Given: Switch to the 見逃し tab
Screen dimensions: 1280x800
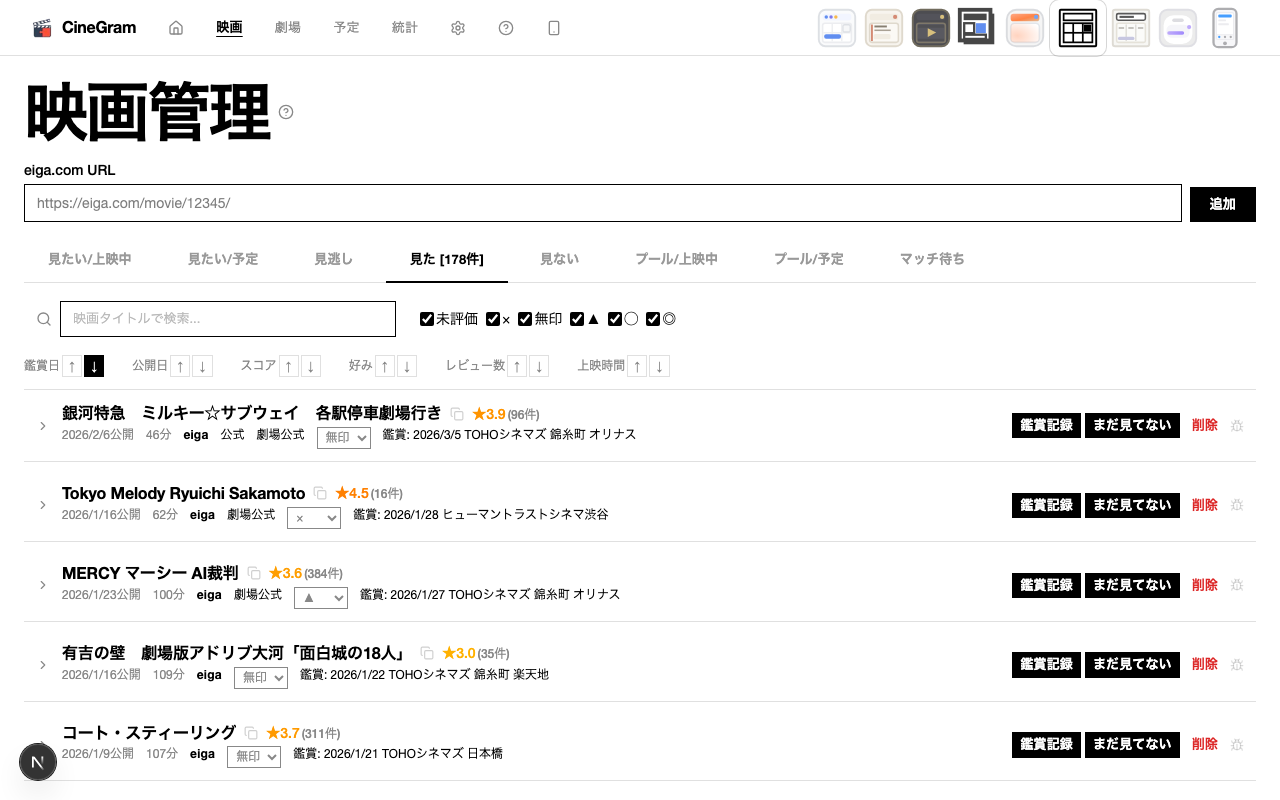Looking at the screenshot, I should coord(333,259).
